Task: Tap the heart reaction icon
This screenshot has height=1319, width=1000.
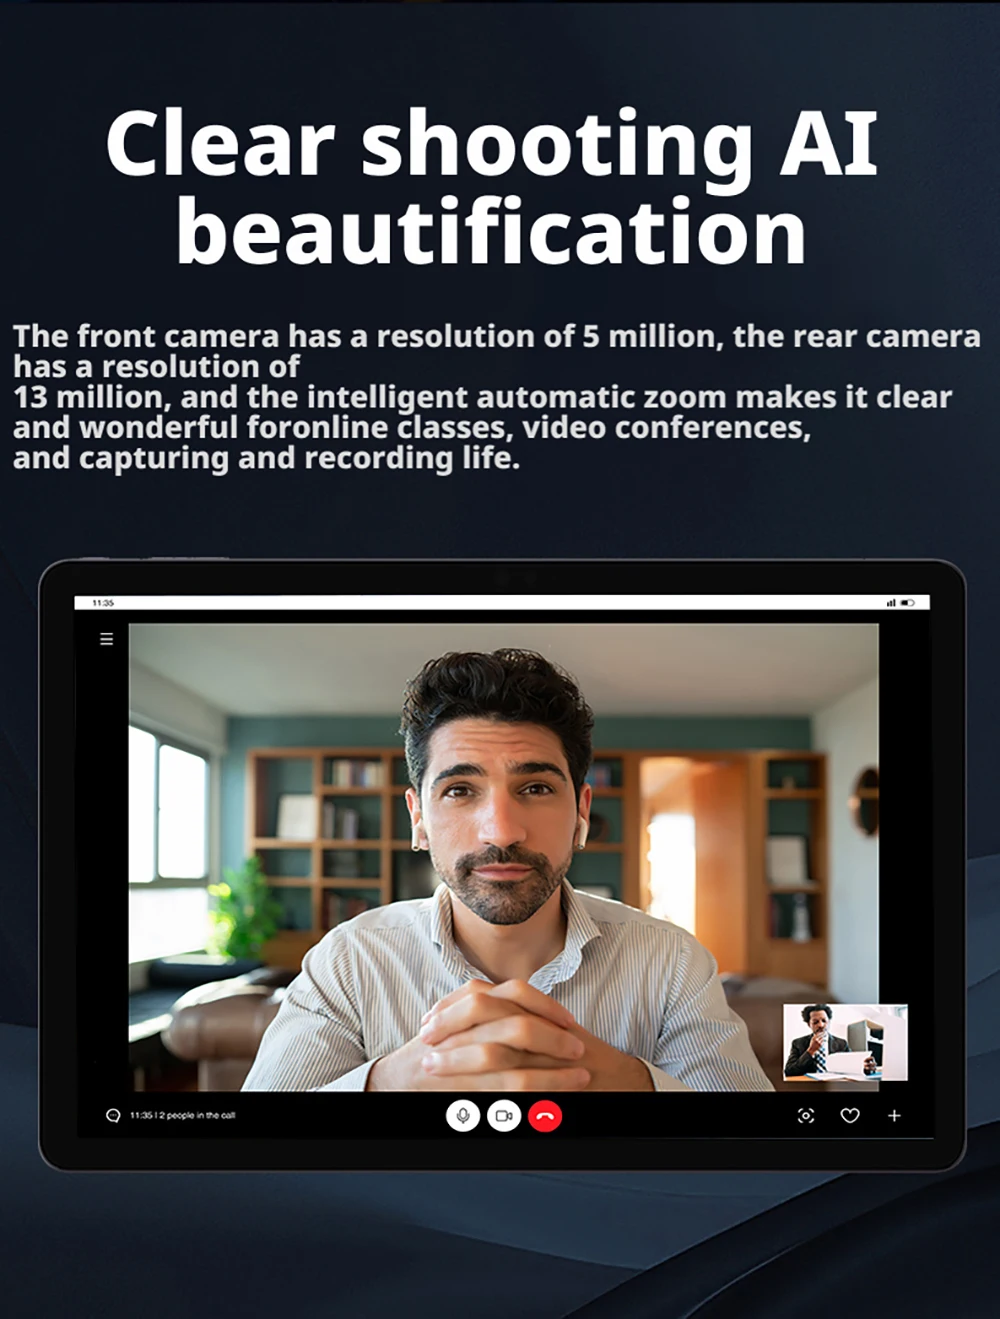Action: pos(850,1115)
